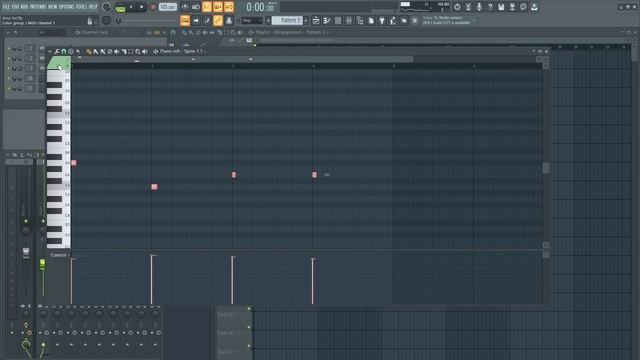Select the Piano roll Mute tool
Viewport: 640px width, 360px height.
(117, 51)
